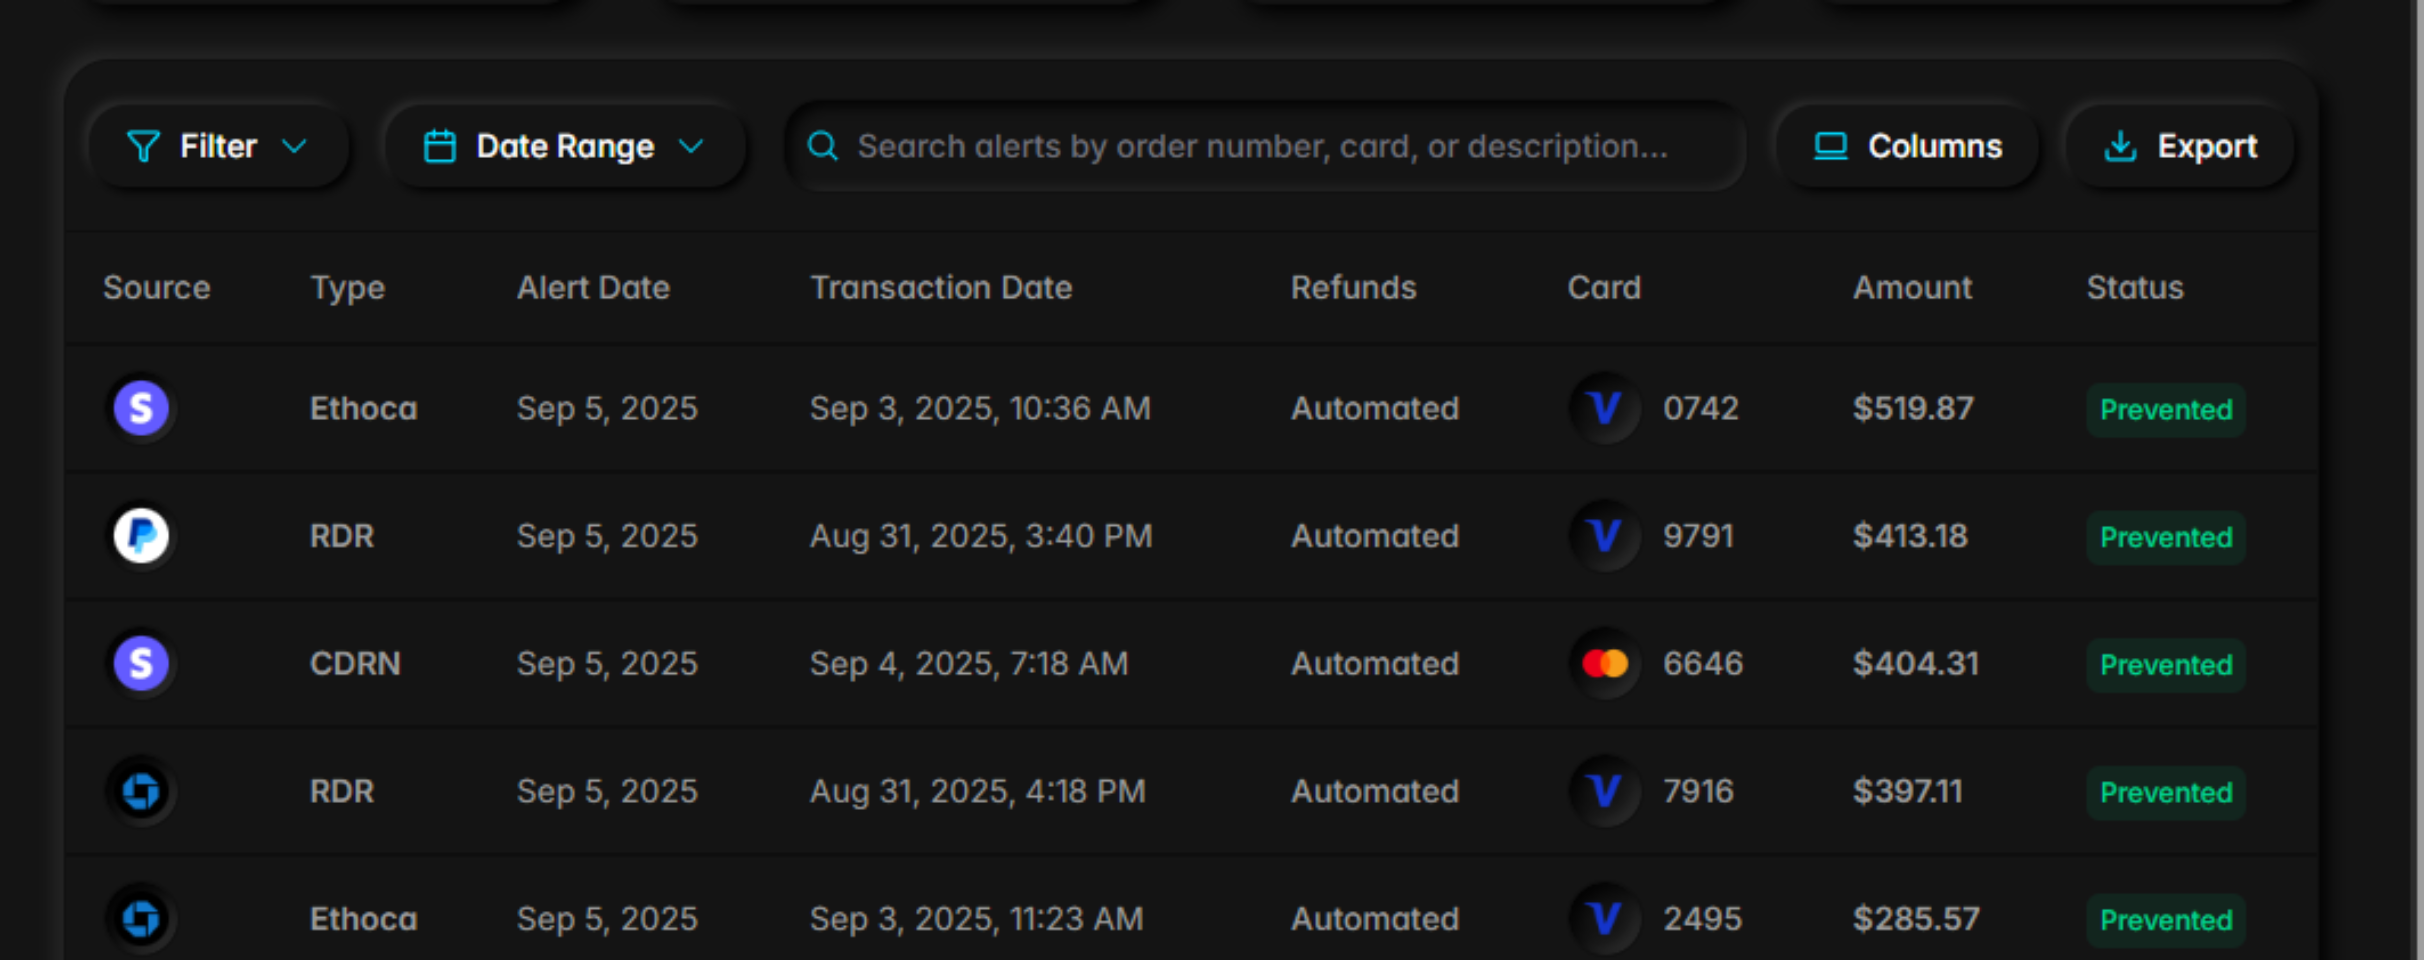Screen dimensions: 2424x960
Task: Open the Filter dropdown
Action: point(218,146)
